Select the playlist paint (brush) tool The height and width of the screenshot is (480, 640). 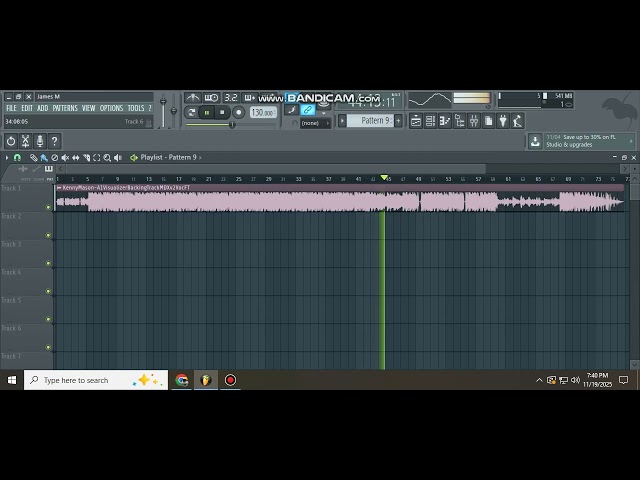pyautogui.click(x=44, y=158)
